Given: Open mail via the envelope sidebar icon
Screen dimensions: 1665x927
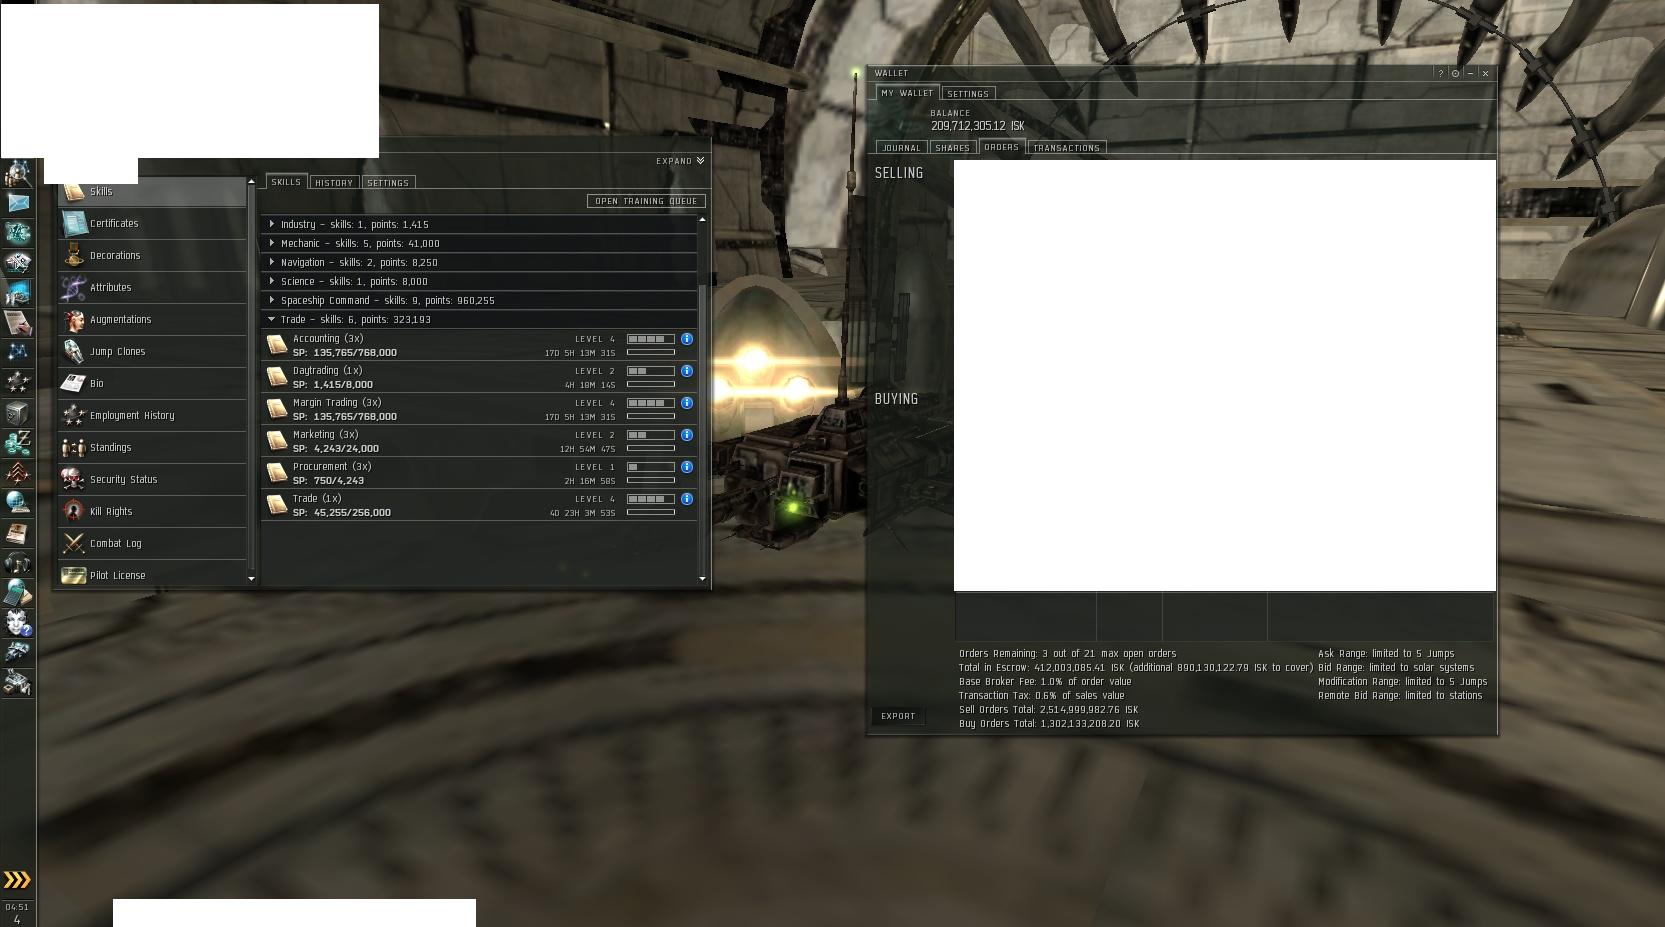Looking at the screenshot, I should point(18,202).
